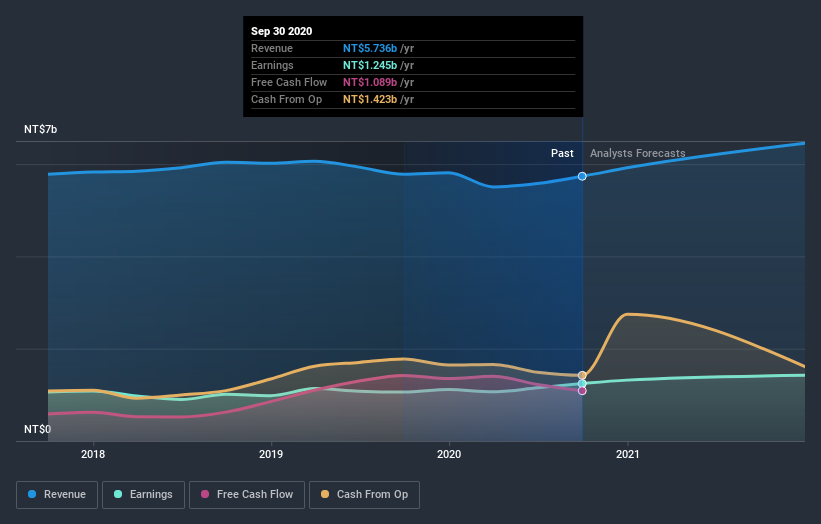Toggle the Earnings legend button
Viewport: 821px width, 524px height.
click(143, 495)
